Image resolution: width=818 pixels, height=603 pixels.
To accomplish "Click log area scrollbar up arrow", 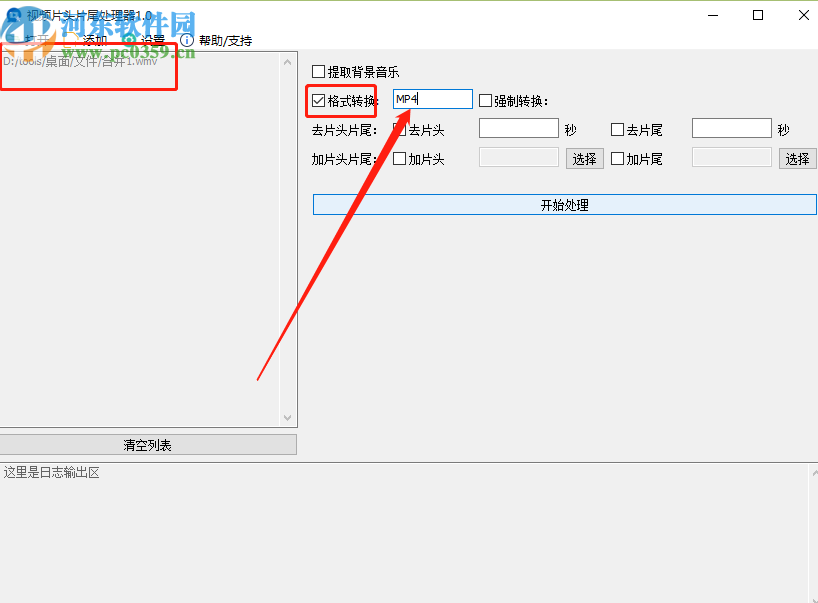I will (814, 473).
